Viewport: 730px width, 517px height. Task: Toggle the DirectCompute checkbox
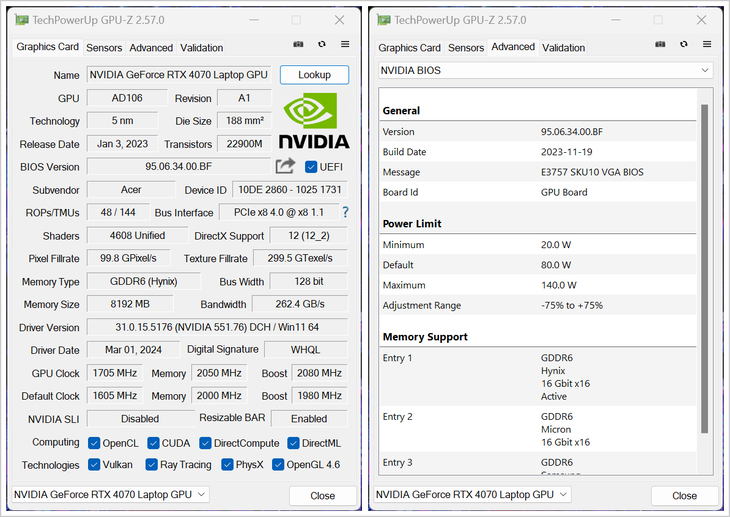205,443
